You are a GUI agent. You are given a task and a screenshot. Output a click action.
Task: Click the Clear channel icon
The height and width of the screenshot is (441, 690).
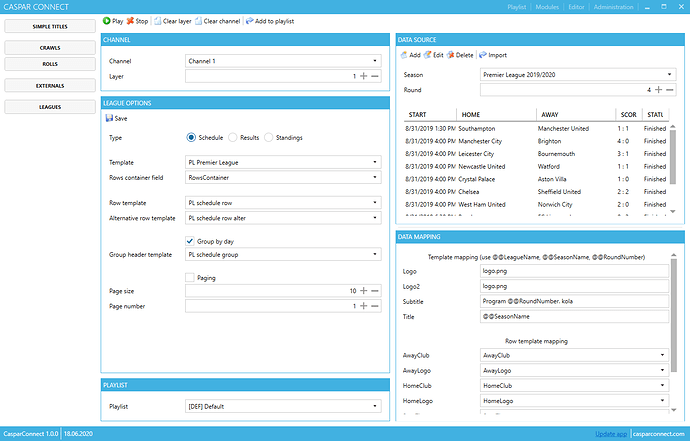pos(198,21)
